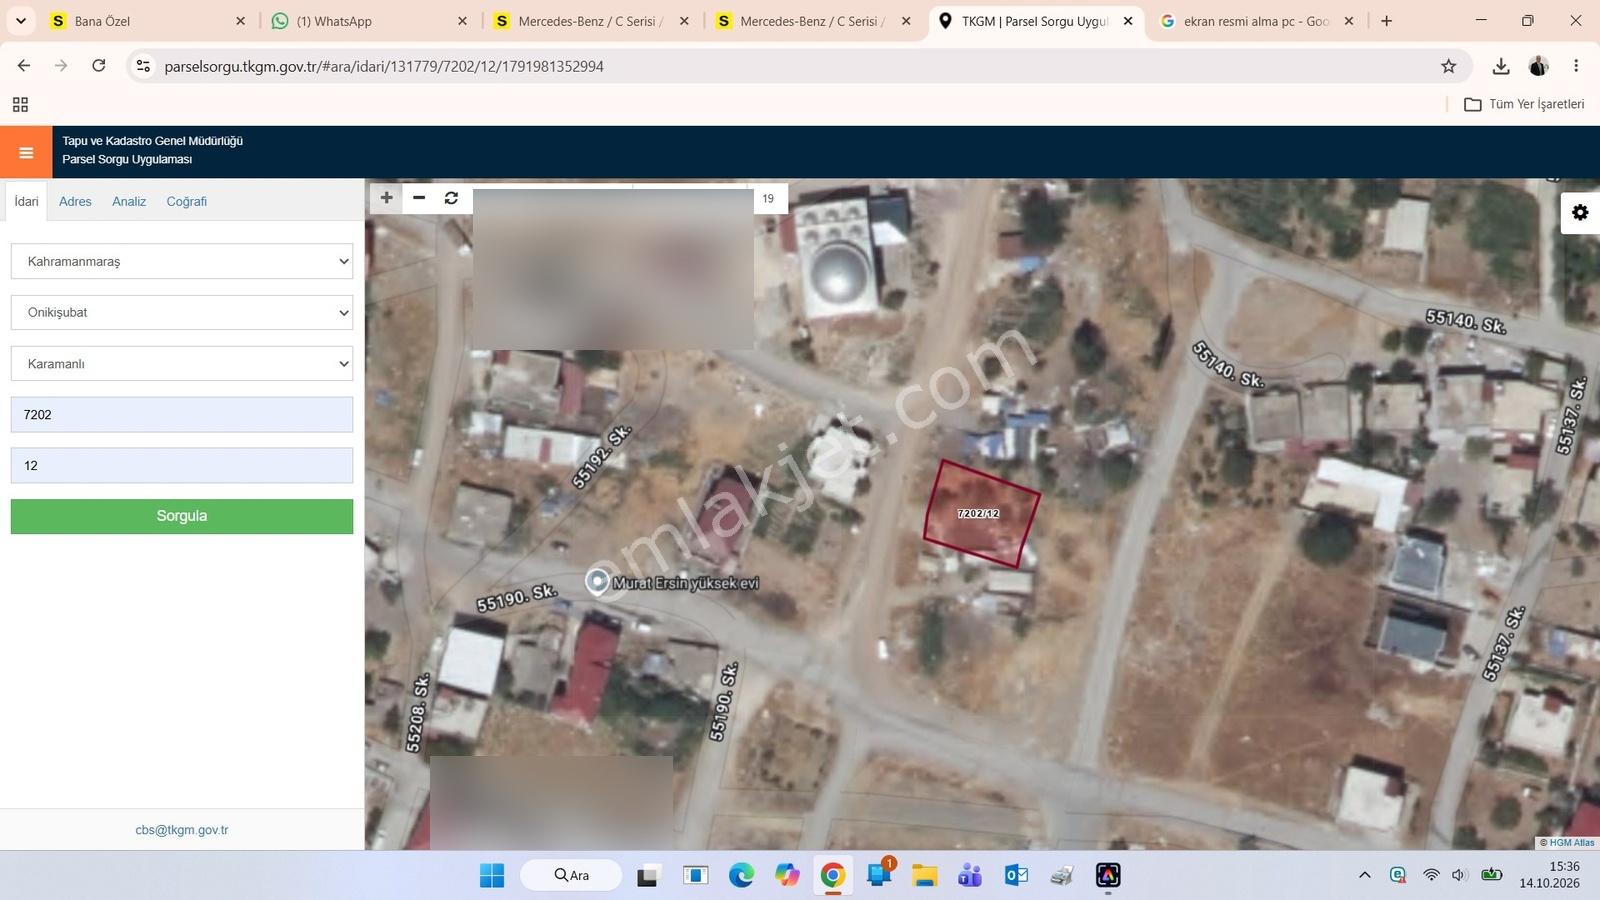This screenshot has height=900, width=1600.
Task: Click the parsel number field 12
Action: [182, 465]
